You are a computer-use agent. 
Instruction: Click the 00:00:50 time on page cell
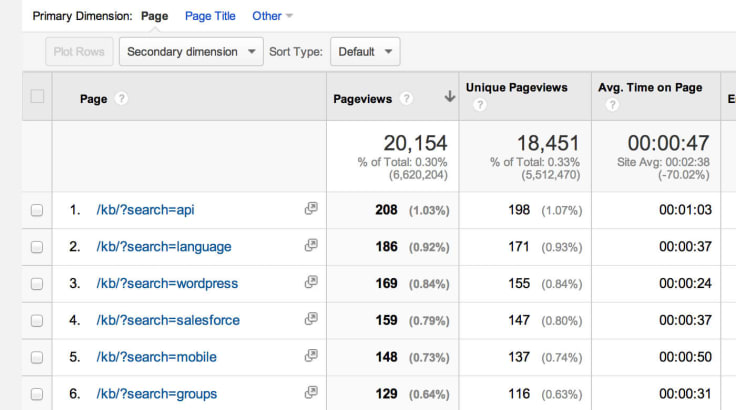click(685, 357)
